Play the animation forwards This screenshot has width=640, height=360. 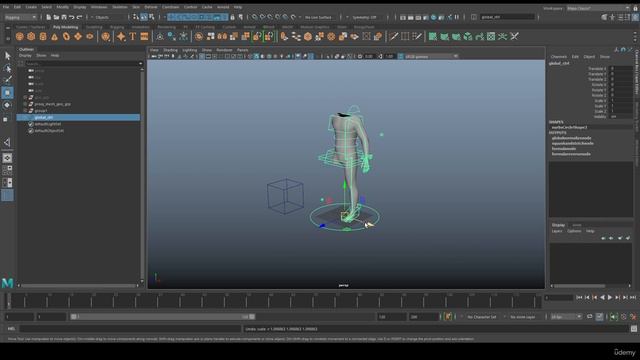610,298
